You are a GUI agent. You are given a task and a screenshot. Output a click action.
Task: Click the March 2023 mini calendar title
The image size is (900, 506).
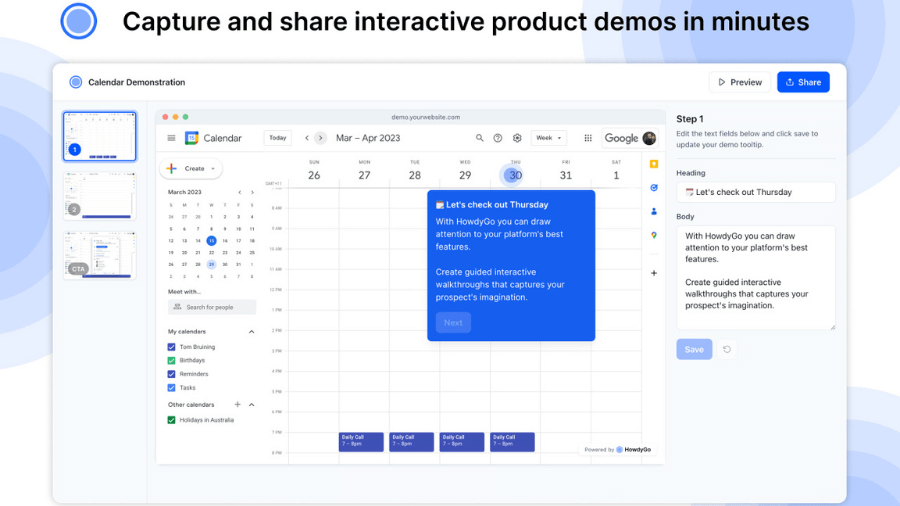(x=185, y=192)
